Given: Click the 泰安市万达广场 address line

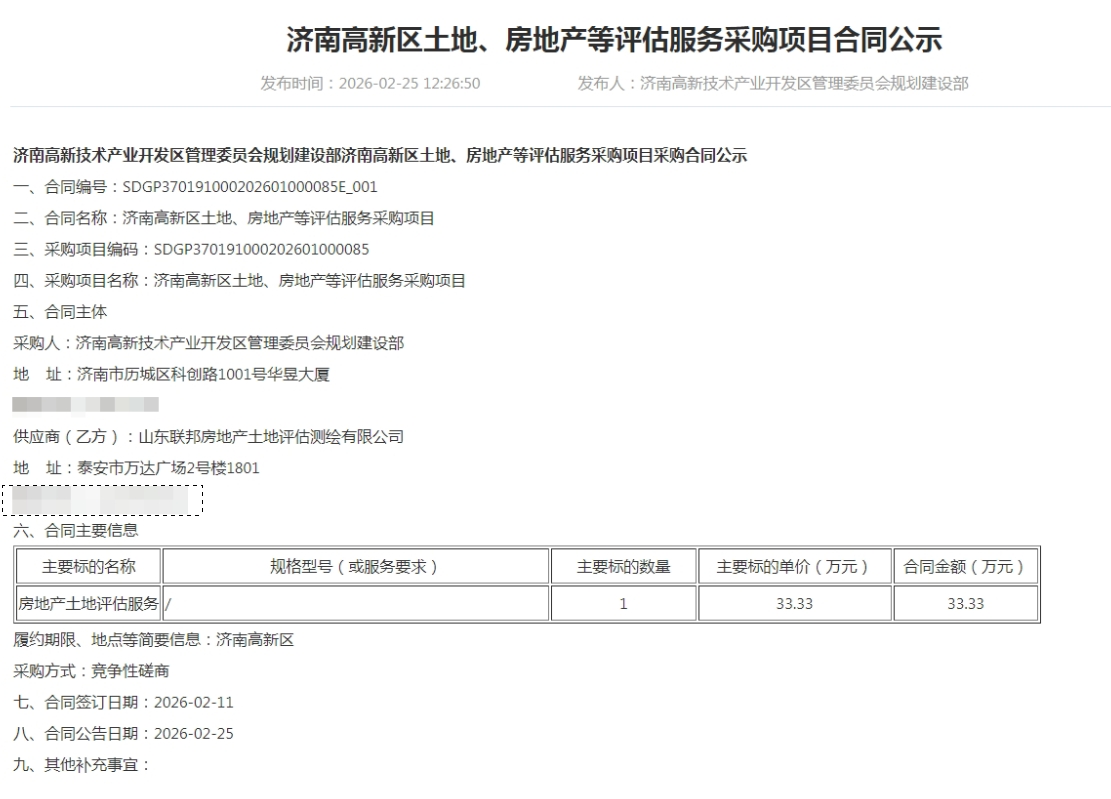Looking at the screenshot, I should (x=137, y=467).
